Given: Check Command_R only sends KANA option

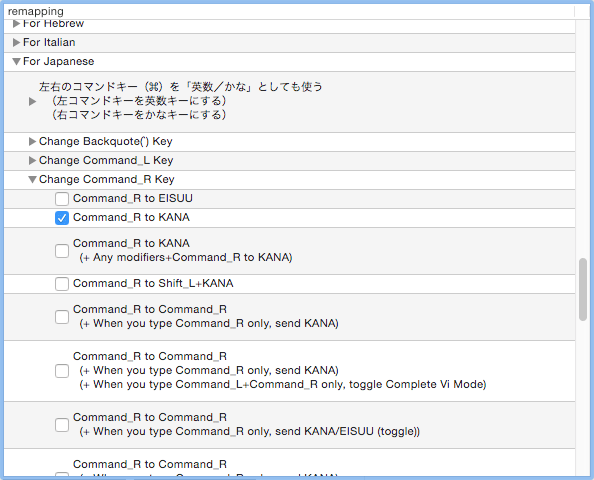Looking at the screenshot, I should pos(62,317).
